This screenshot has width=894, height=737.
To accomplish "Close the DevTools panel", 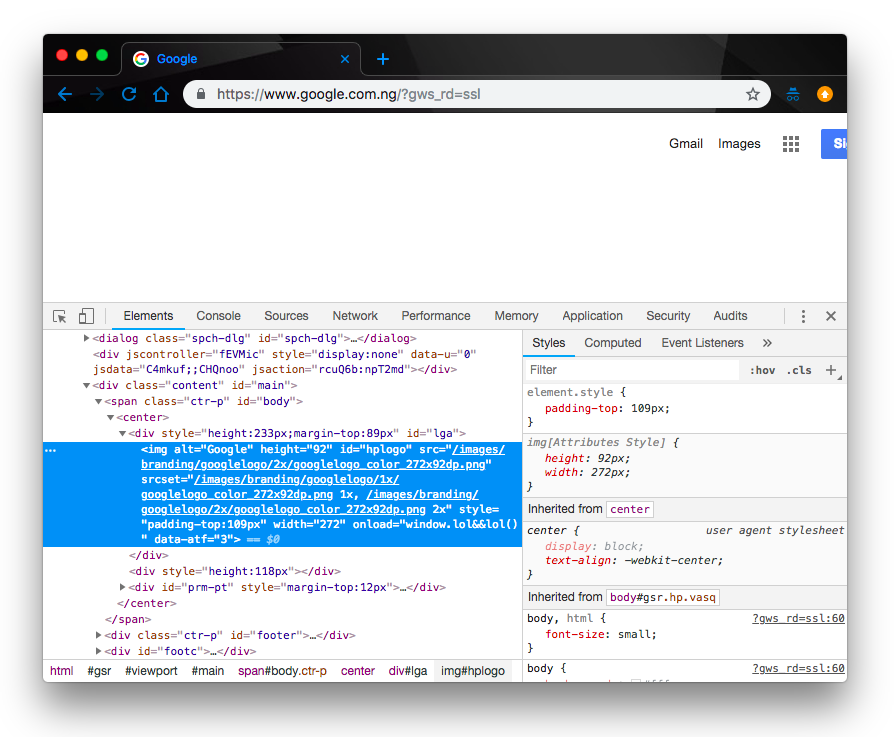I will (x=831, y=316).
